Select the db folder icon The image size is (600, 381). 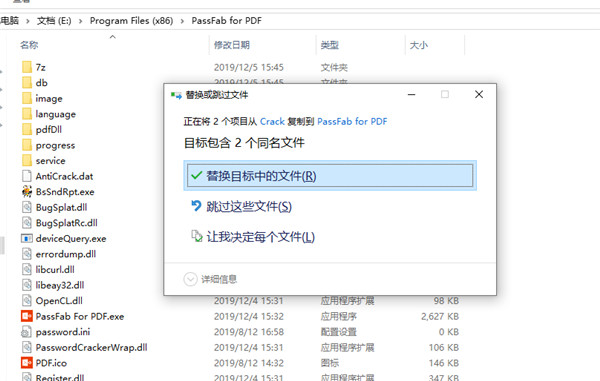pos(27,83)
